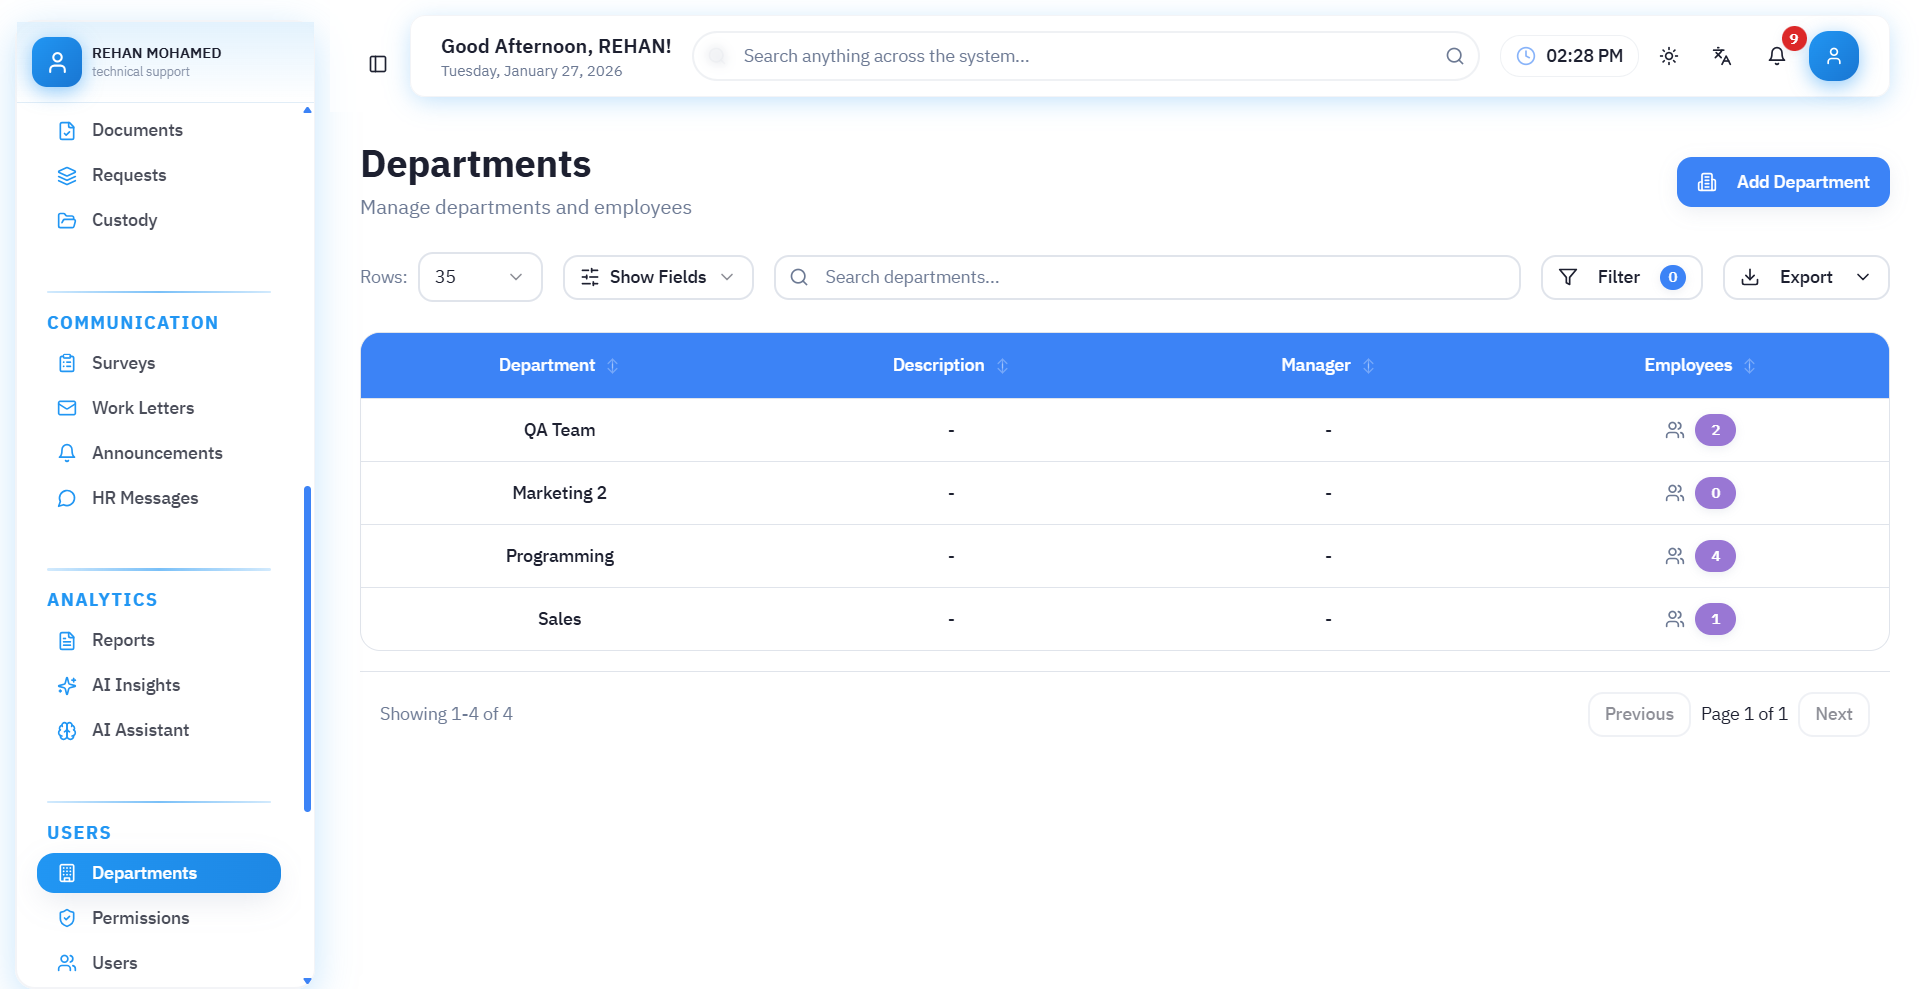Viewport: 1920px width, 989px height.
Task: Expand the Show Fields dropdown
Action: [x=658, y=277]
